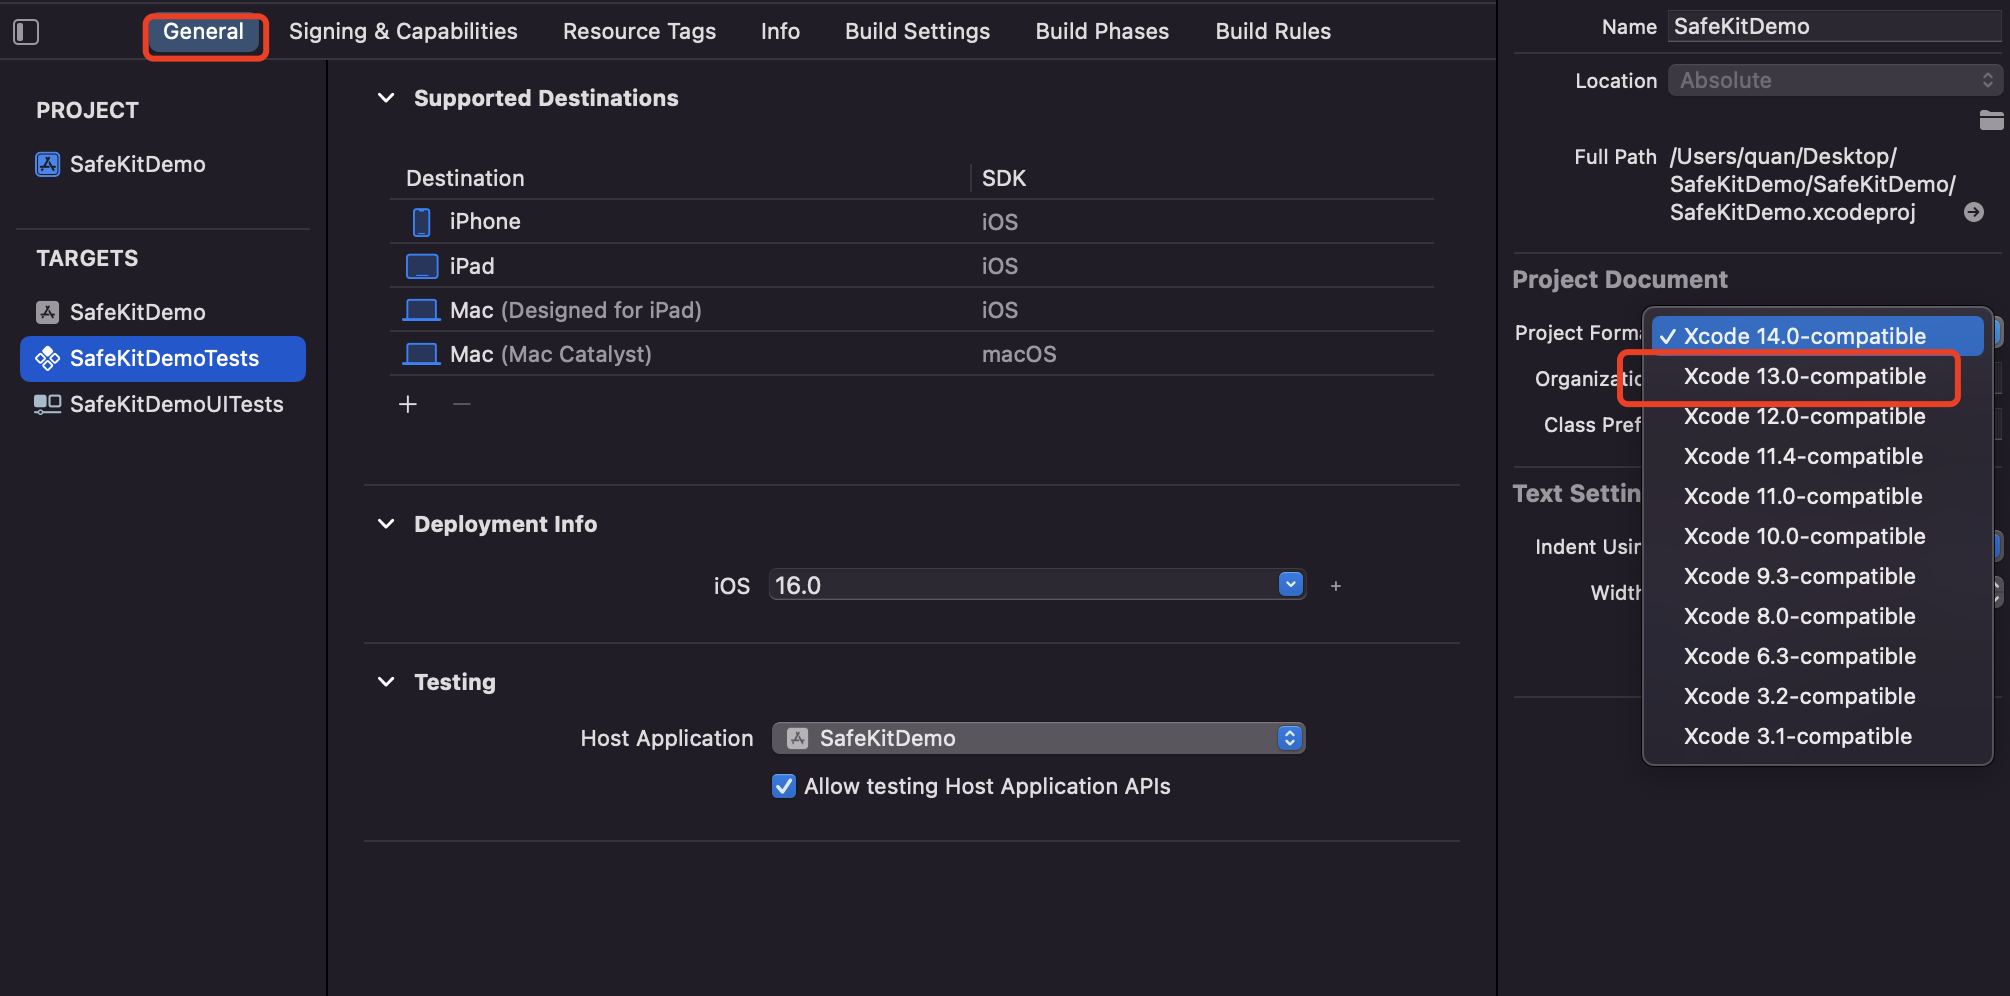Collapse the Deployment Info section
2010x996 pixels.
[x=386, y=524]
